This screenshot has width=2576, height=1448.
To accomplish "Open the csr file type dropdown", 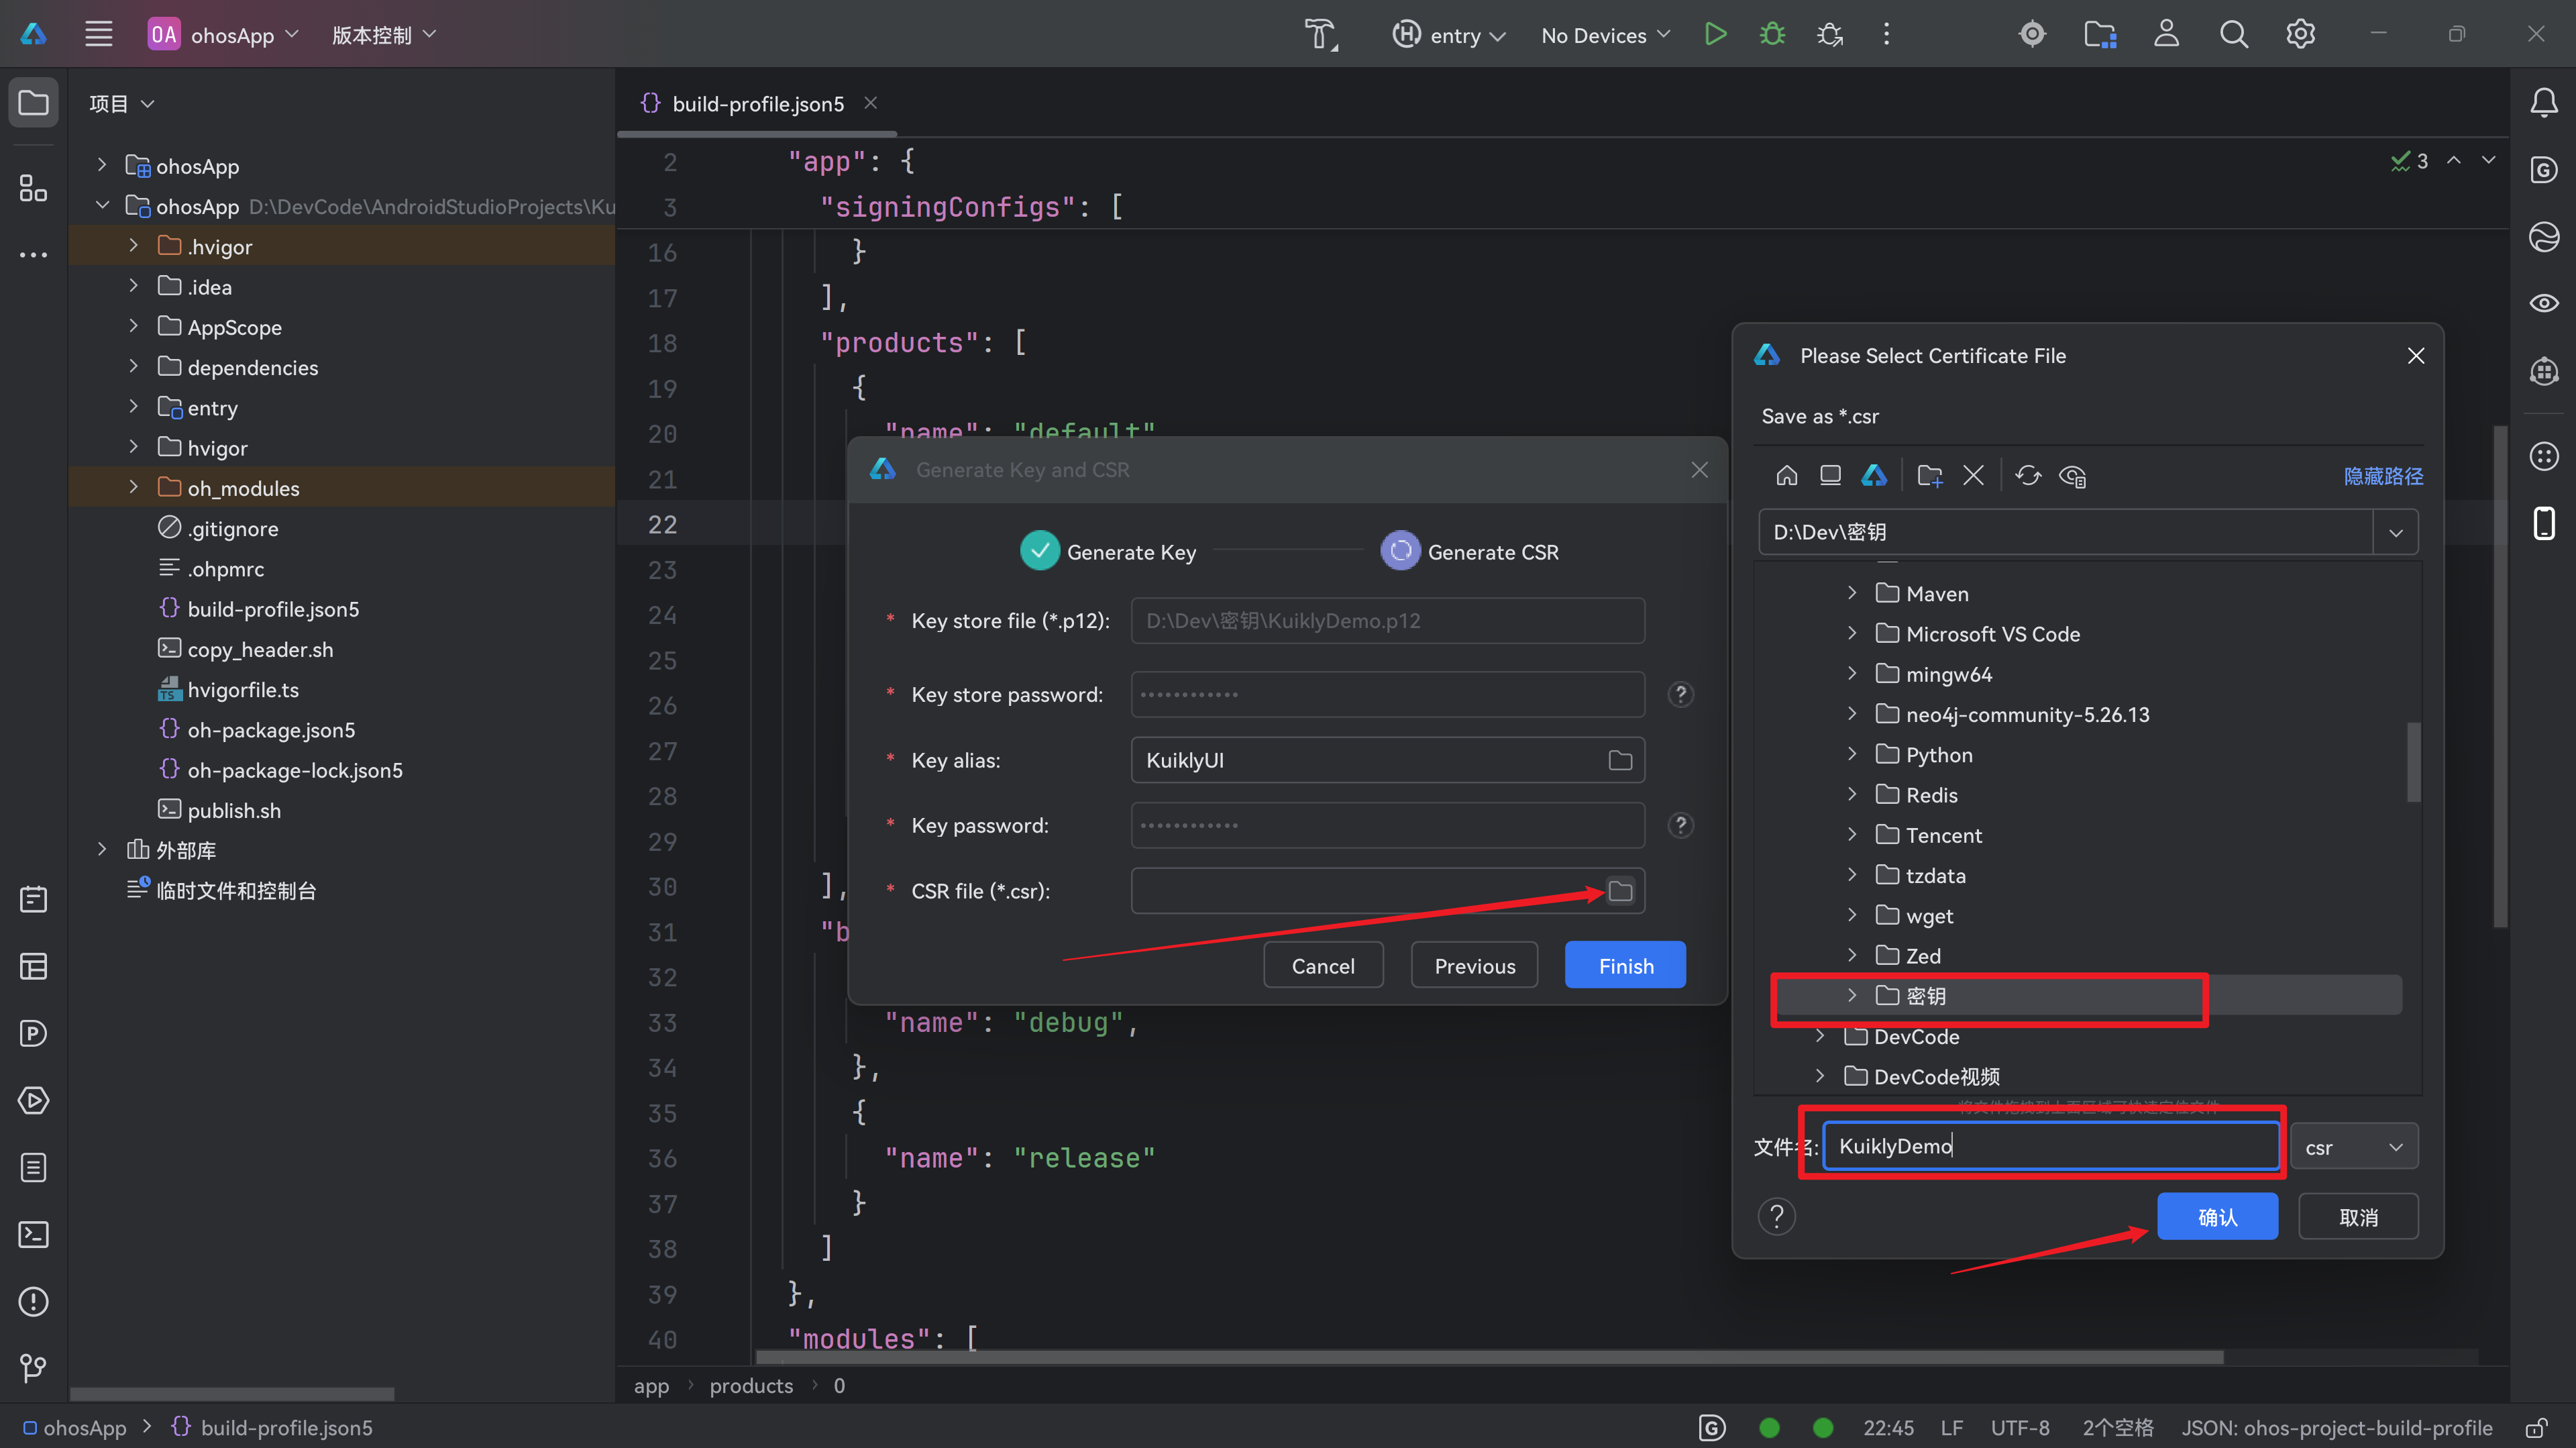I will 2353,1147.
